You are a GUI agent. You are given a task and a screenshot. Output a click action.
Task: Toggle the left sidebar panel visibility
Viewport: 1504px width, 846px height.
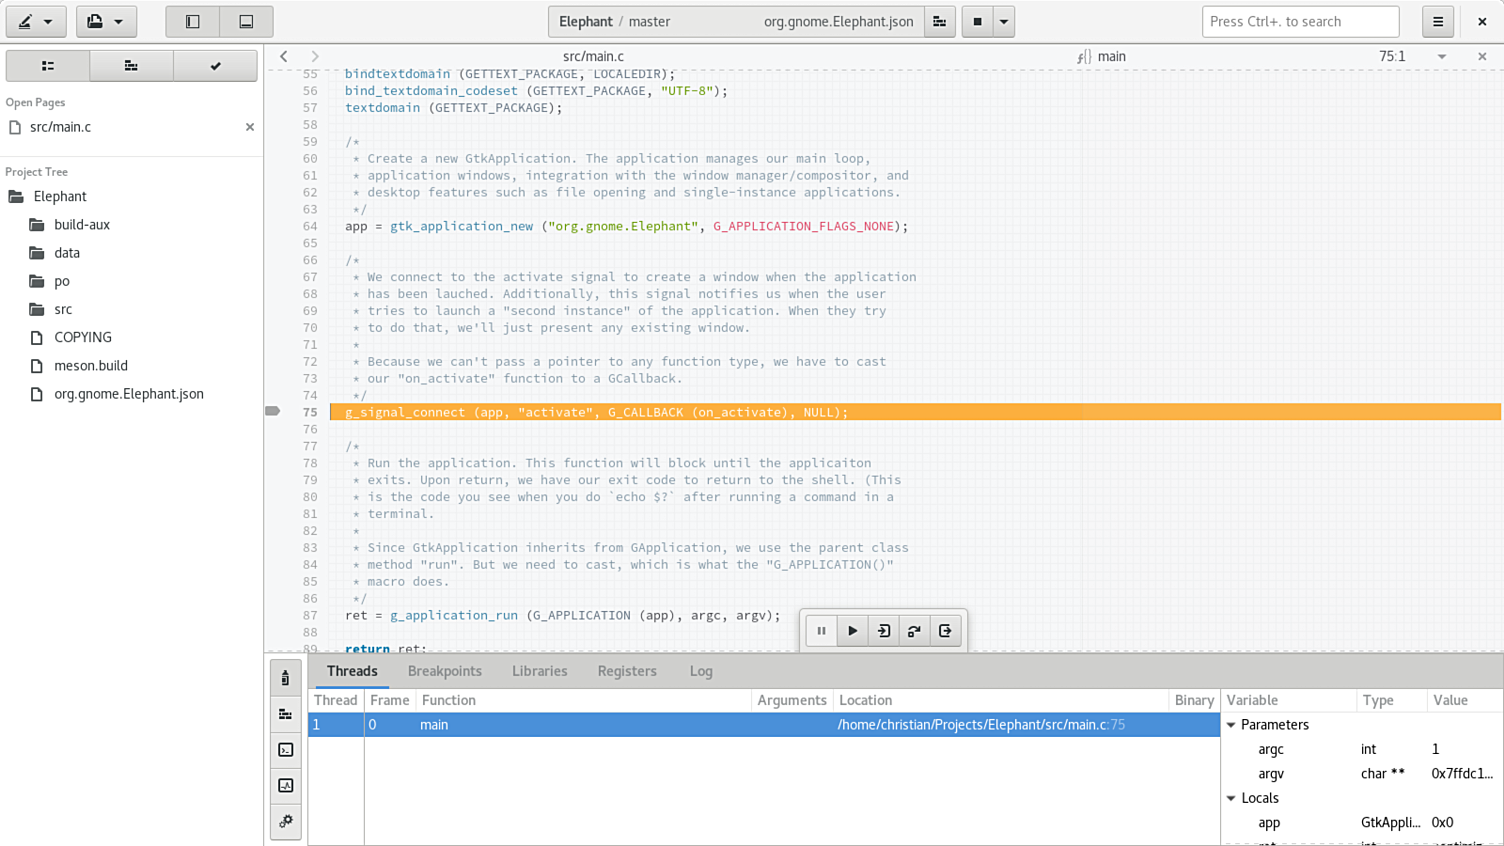tap(193, 21)
